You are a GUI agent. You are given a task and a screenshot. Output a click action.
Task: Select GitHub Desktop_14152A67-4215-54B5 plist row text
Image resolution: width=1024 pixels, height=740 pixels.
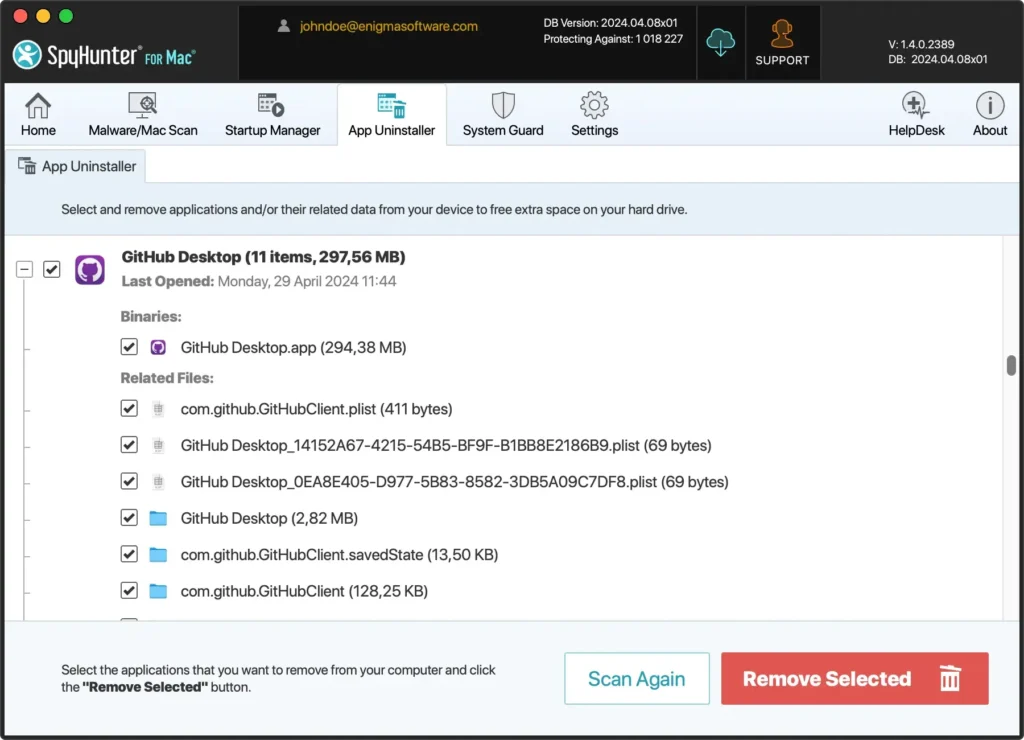point(446,445)
